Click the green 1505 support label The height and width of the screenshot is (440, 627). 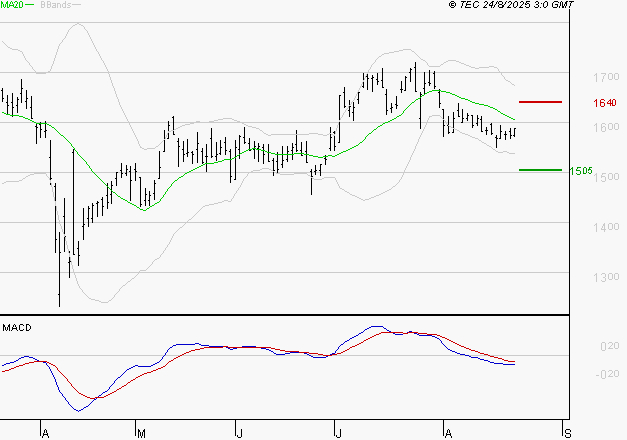pyautogui.click(x=581, y=171)
